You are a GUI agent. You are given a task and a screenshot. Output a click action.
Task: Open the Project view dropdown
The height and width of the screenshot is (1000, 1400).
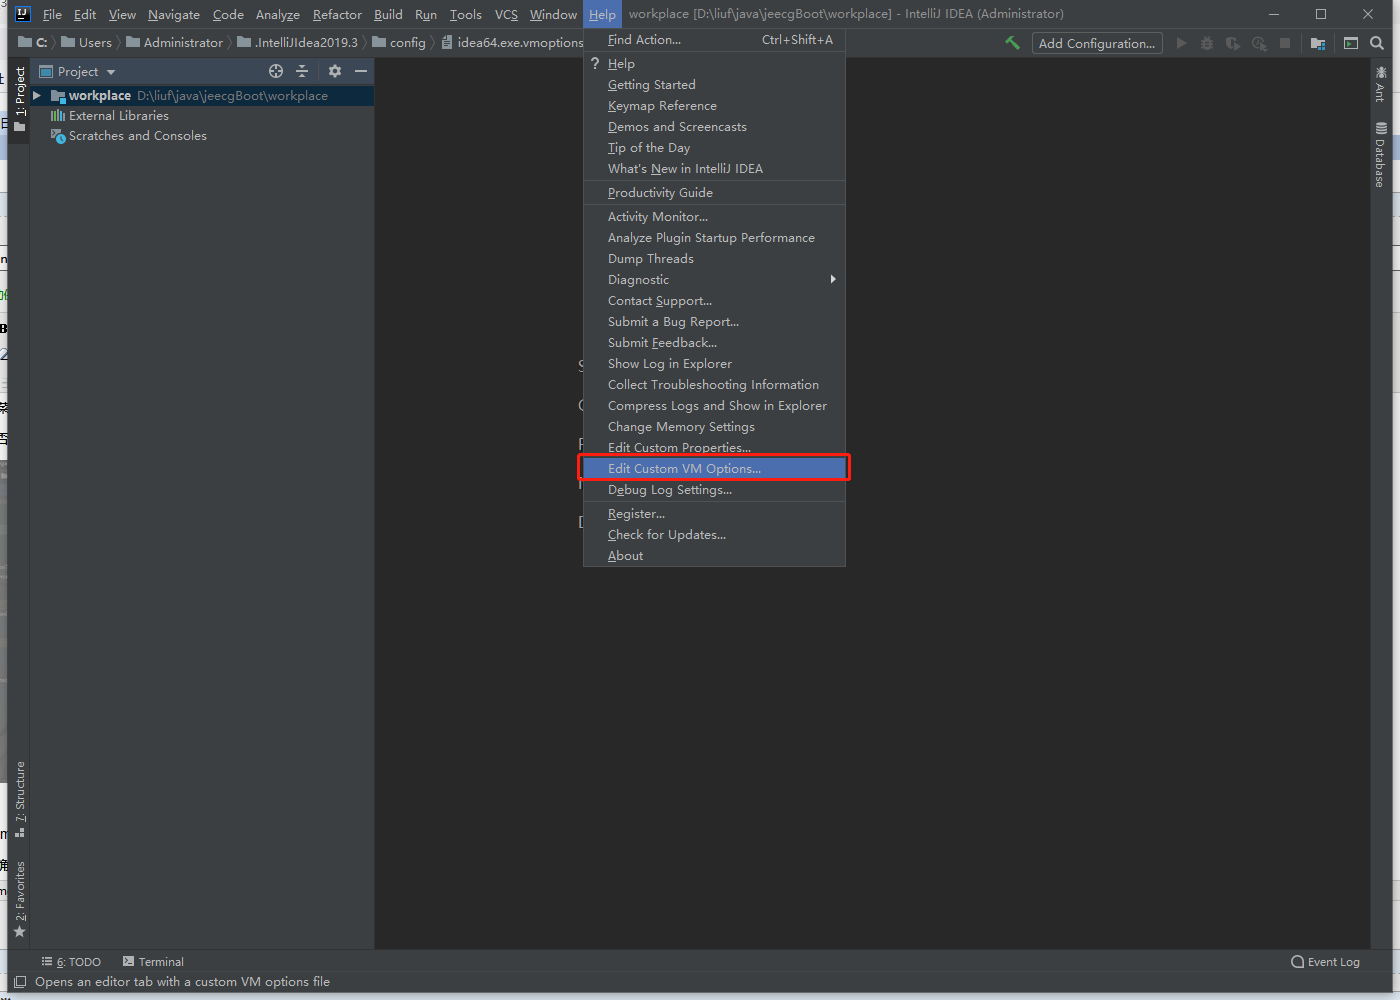(x=78, y=71)
